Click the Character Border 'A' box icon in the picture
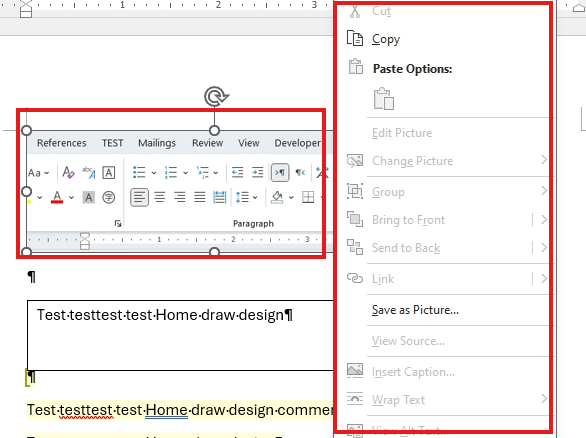 pyautogui.click(x=109, y=173)
